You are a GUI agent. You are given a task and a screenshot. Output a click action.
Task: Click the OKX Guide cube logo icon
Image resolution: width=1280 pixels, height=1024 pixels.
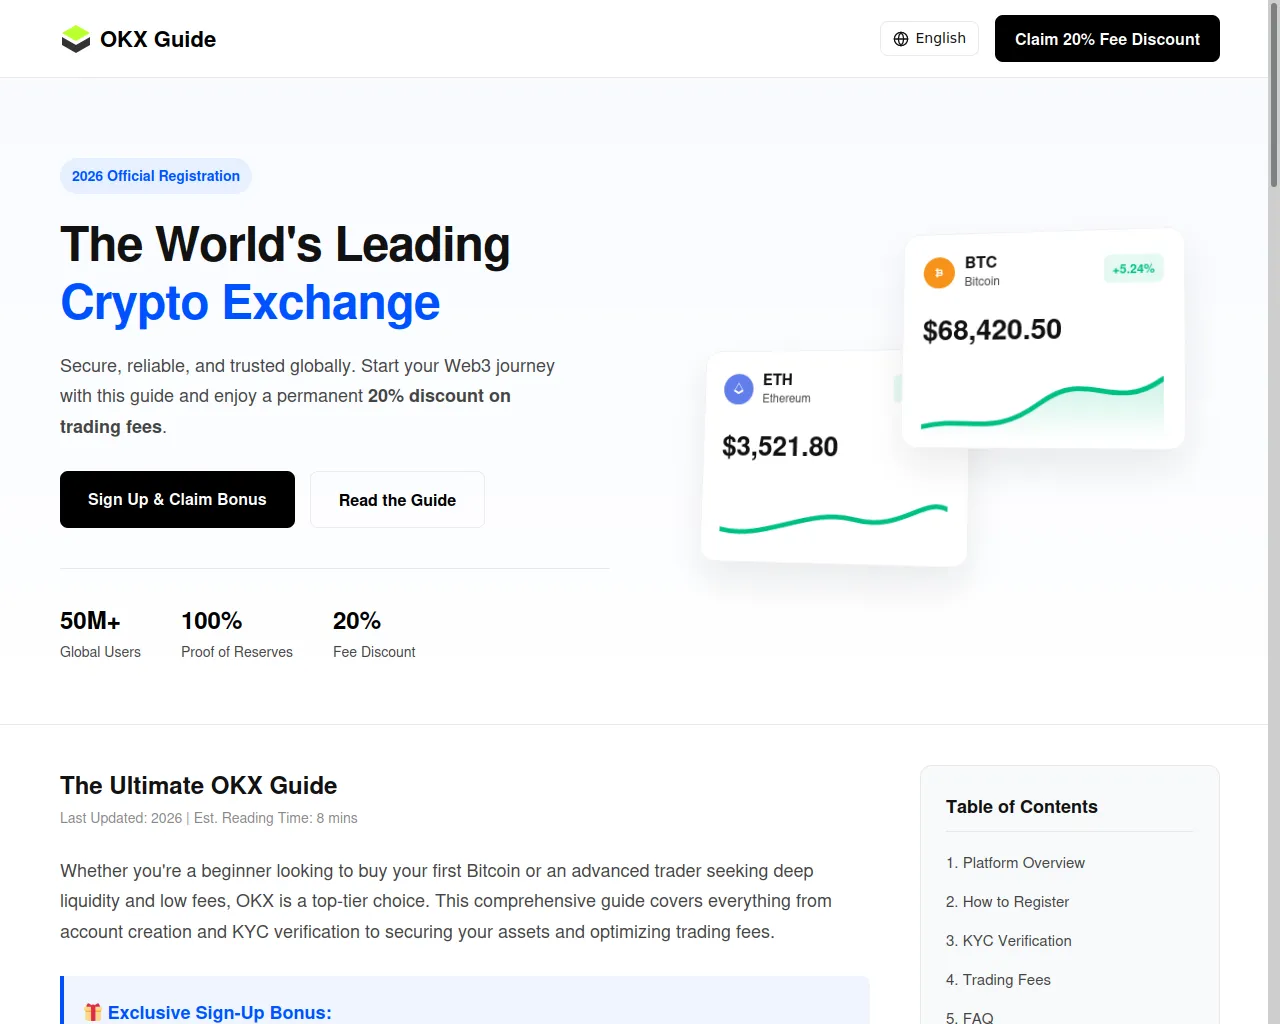click(76, 39)
